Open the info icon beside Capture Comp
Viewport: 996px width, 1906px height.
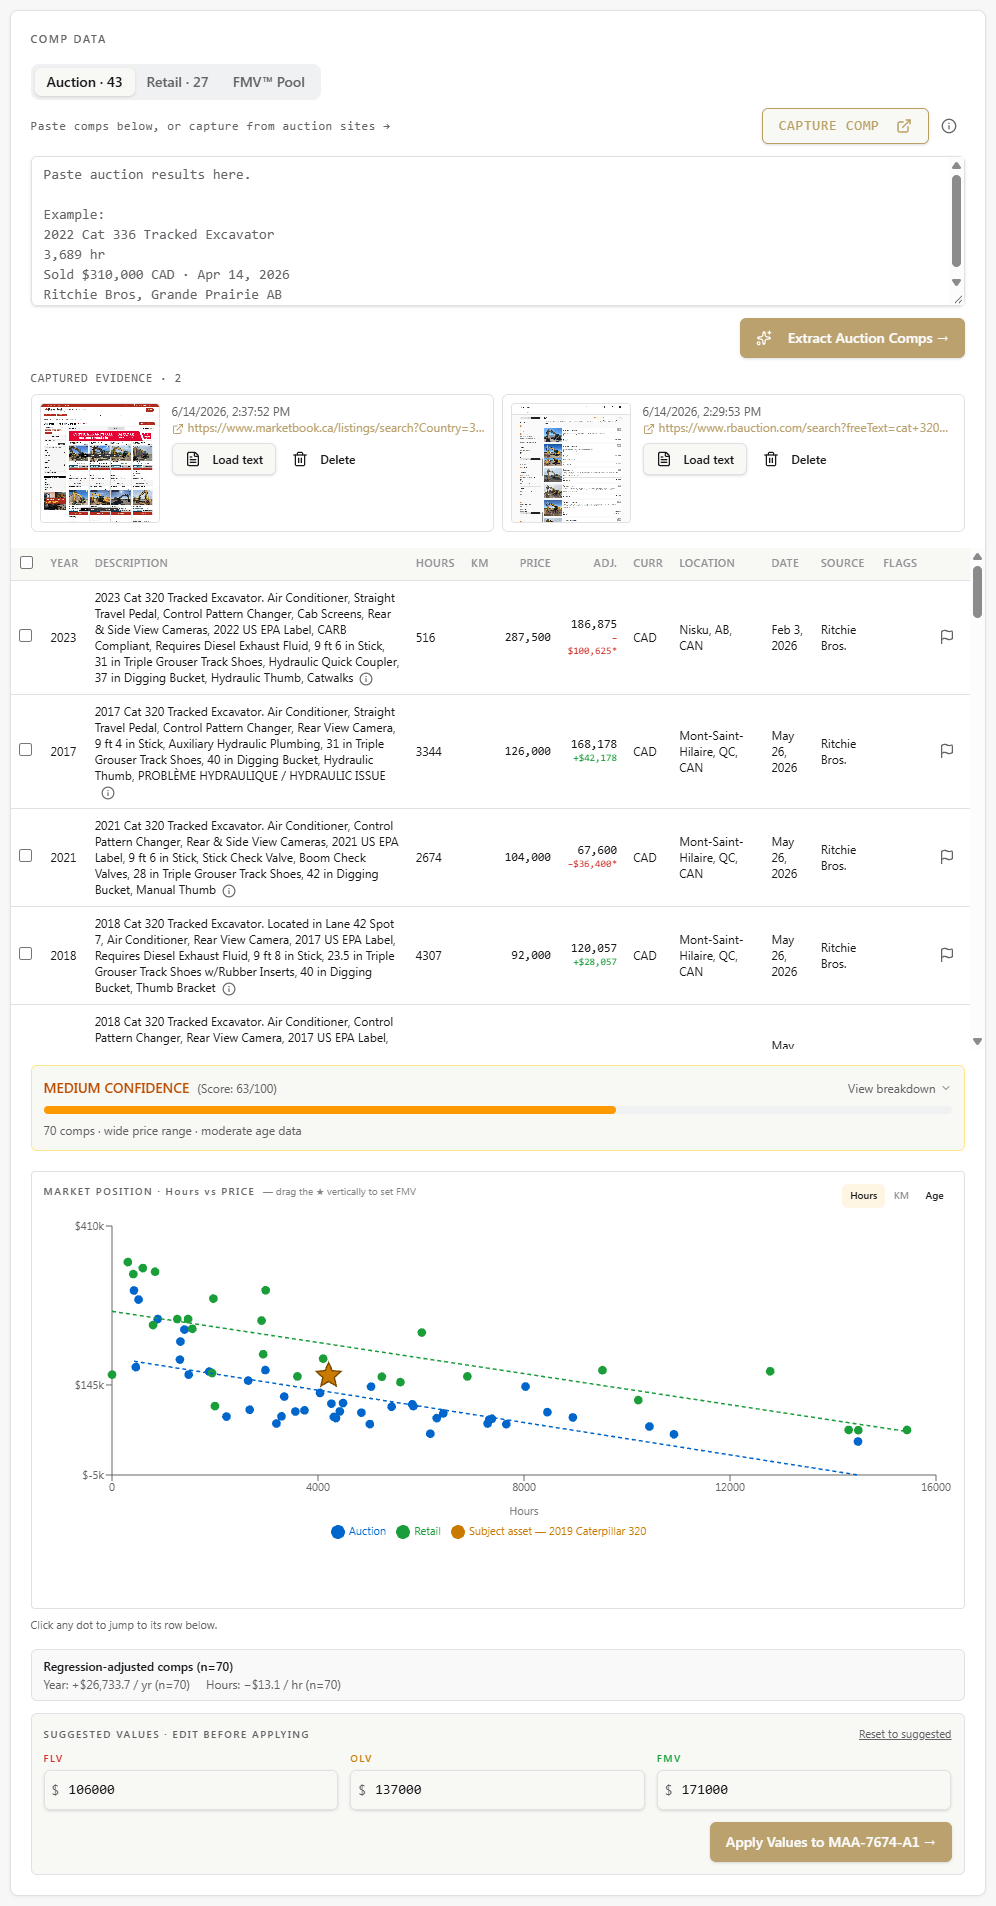[949, 126]
